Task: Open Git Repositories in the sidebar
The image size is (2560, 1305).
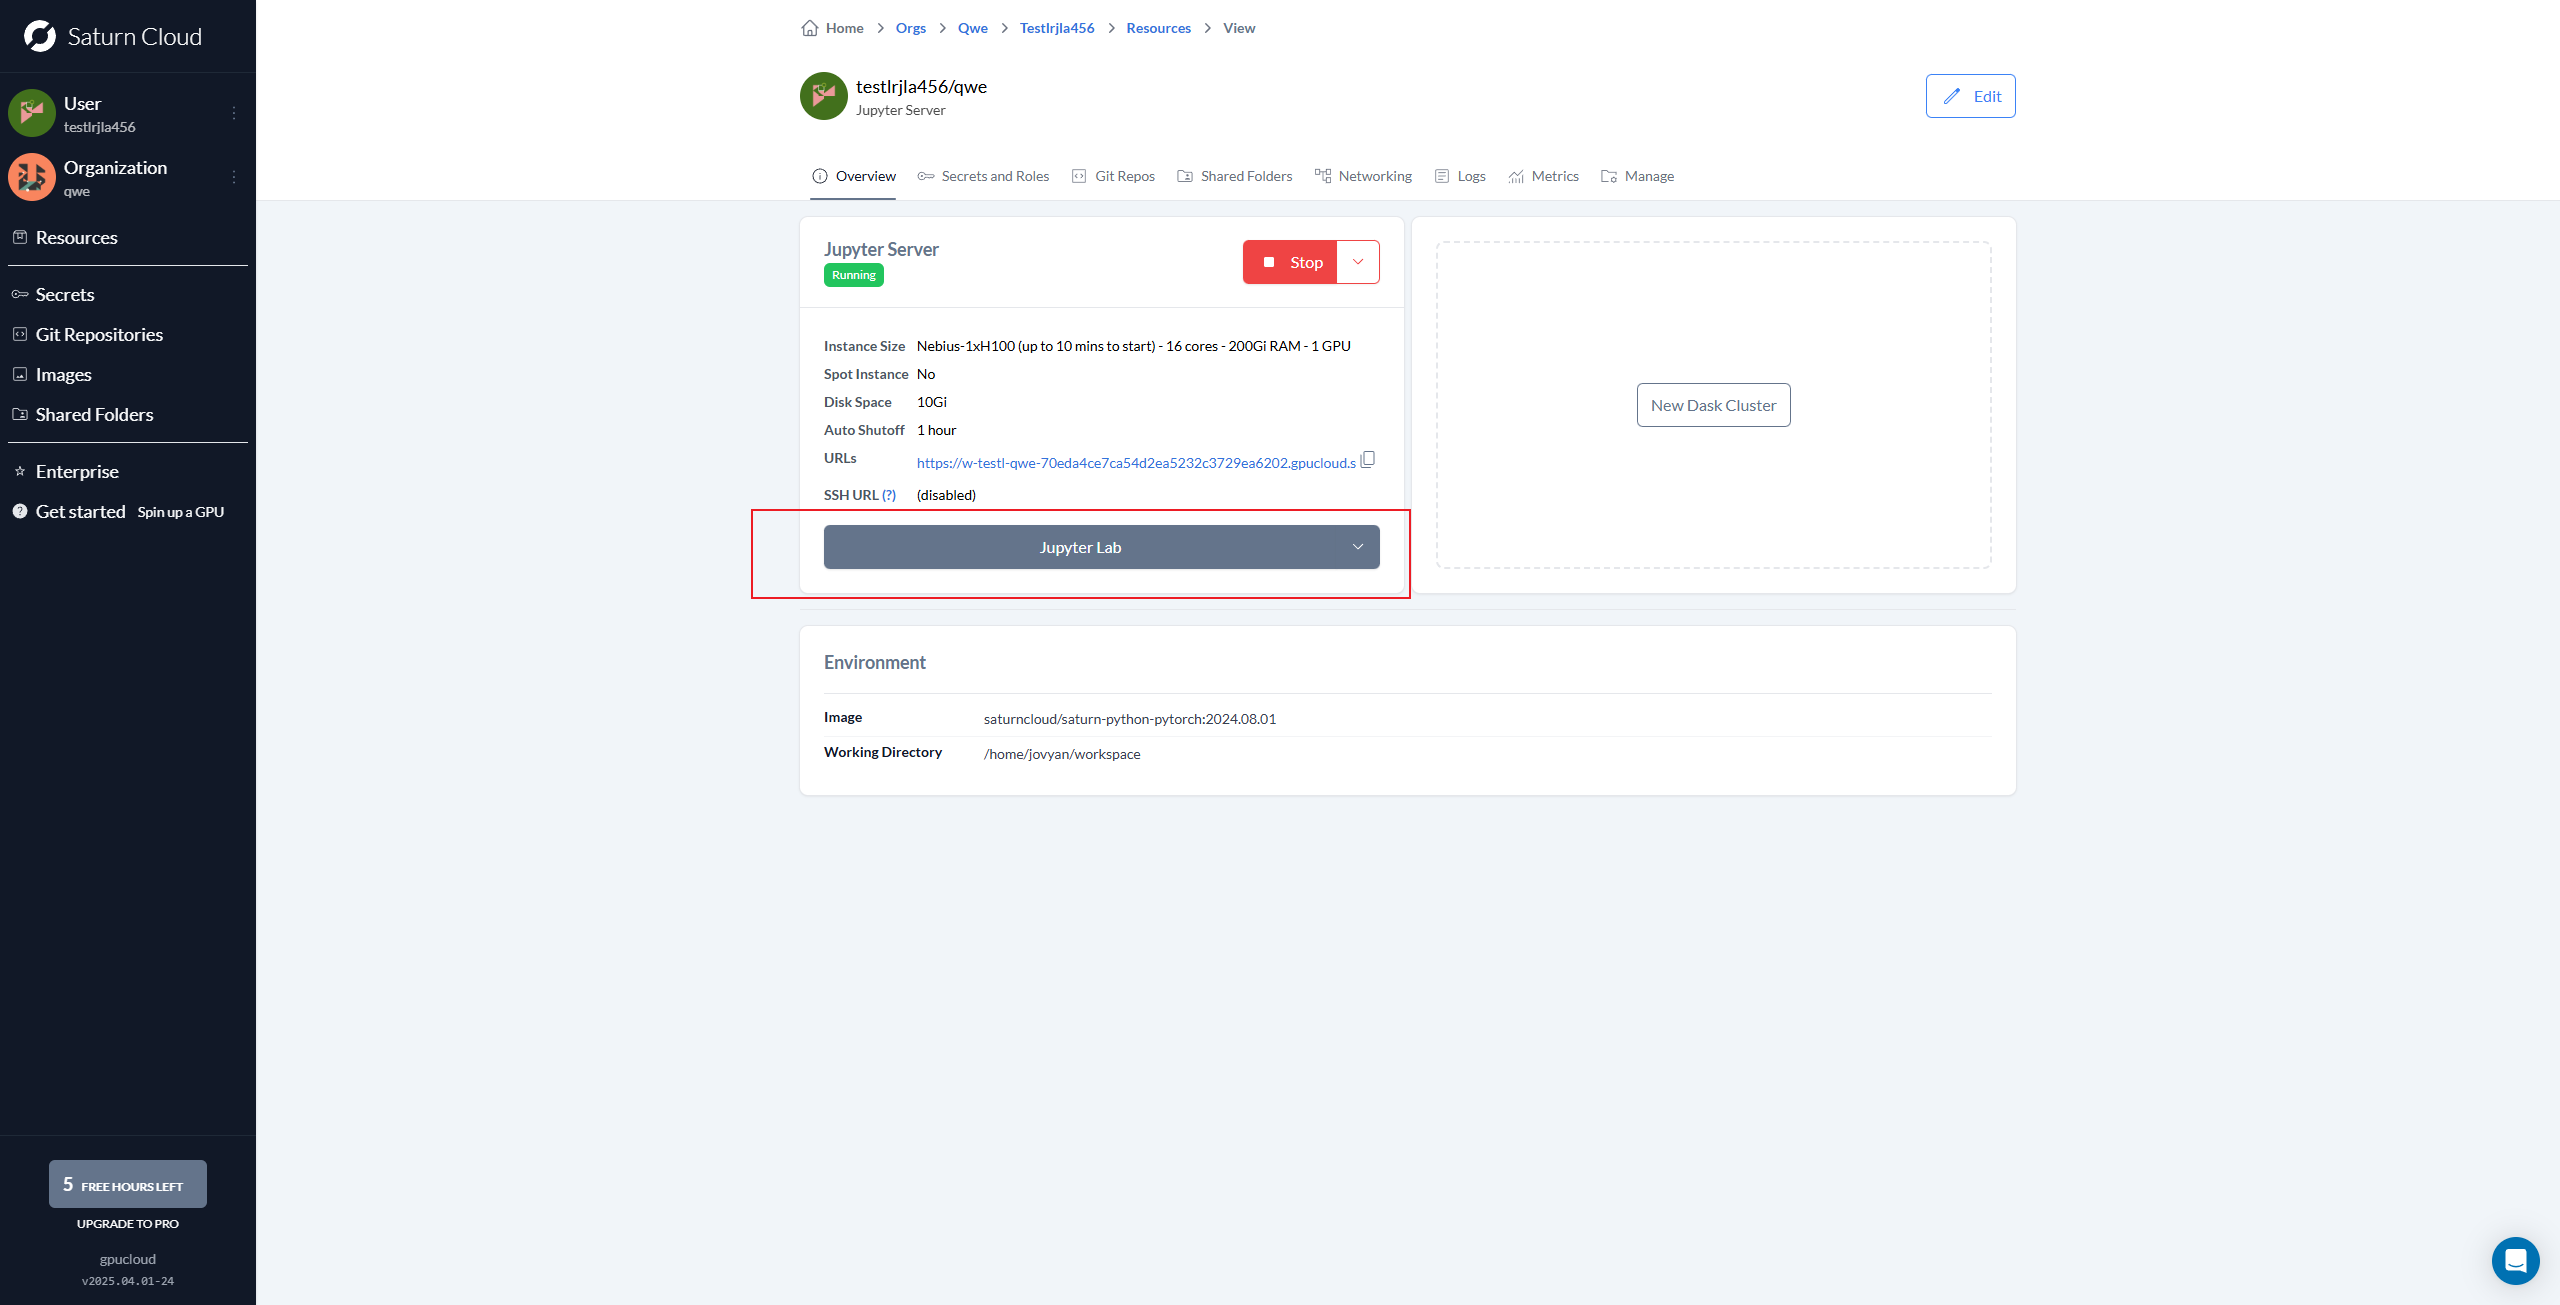Action: point(99,334)
